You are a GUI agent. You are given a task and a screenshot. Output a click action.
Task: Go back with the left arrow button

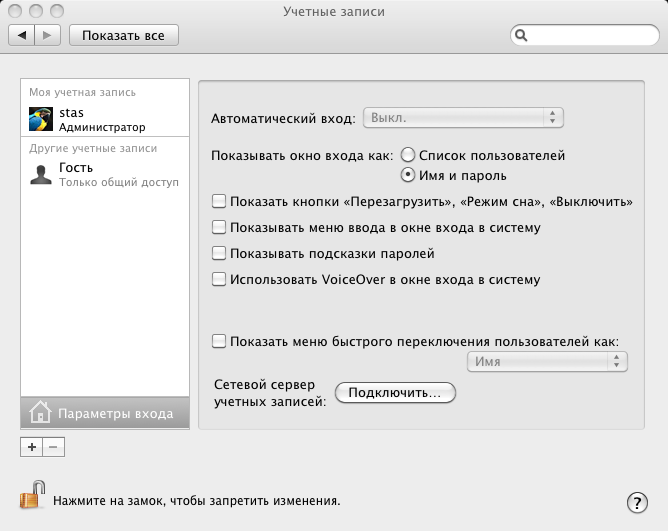(23, 35)
